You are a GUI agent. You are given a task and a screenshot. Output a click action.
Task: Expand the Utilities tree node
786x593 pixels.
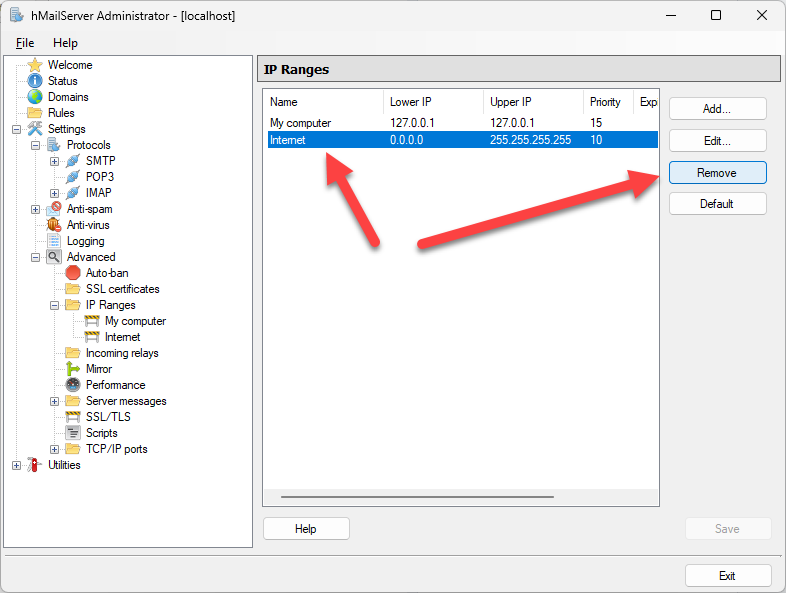(x=17, y=466)
